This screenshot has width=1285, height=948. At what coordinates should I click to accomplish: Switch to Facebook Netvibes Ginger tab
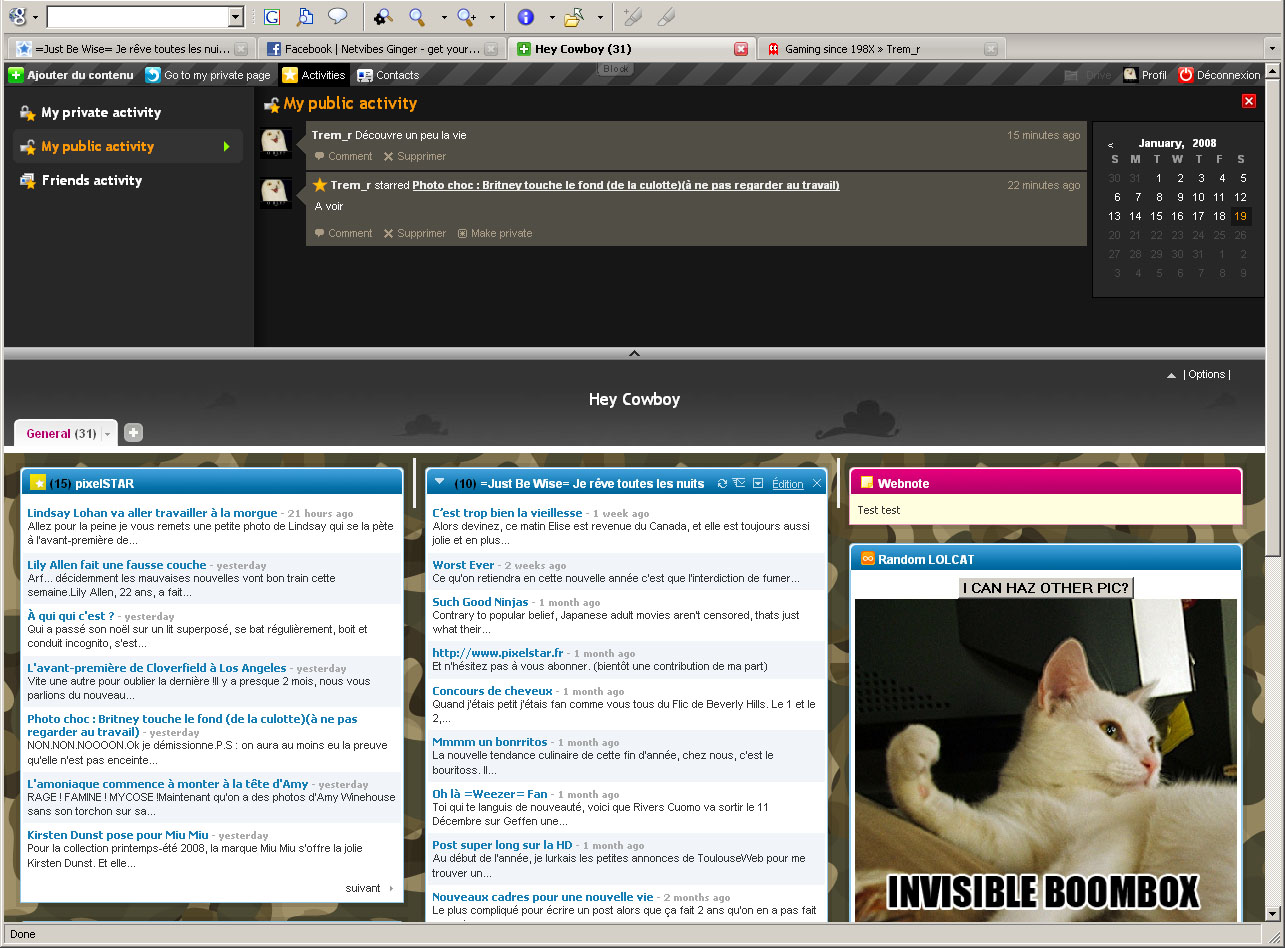[x=380, y=49]
